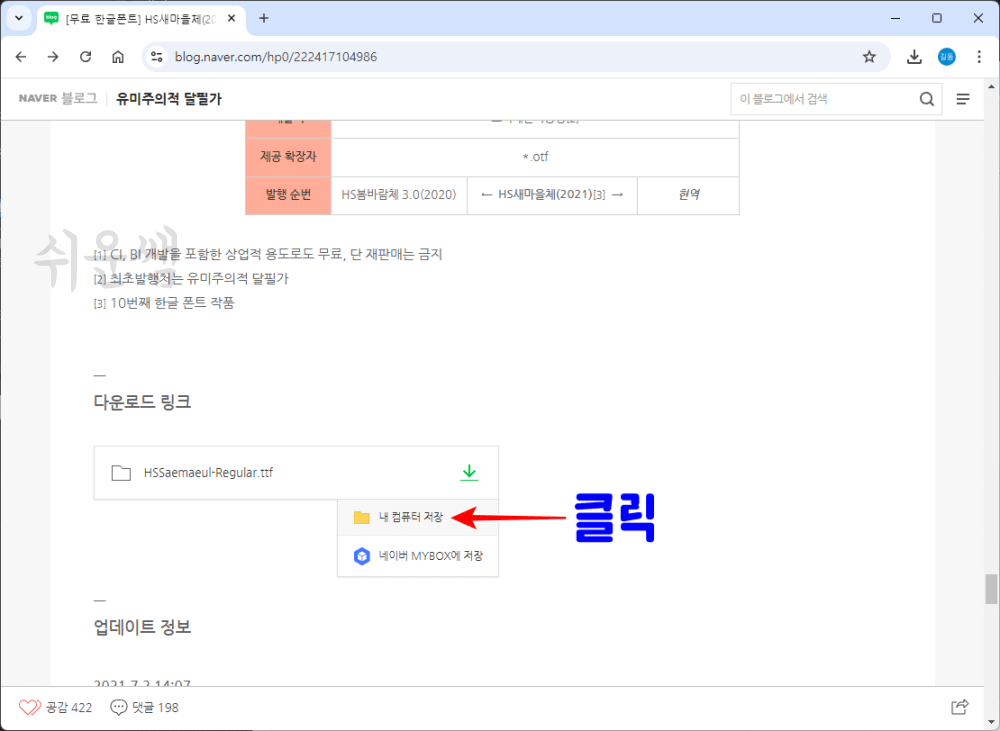This screenshot has height=731, width=1000.
Task: Open the browser profile avatar menu
Action: click(946, 57)
